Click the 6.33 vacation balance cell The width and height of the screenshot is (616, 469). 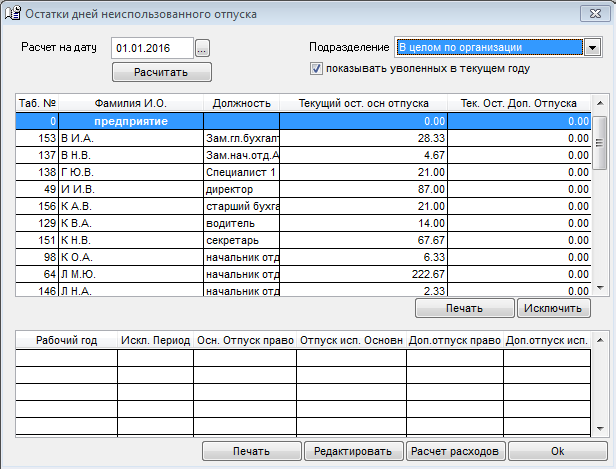pyautogui.click(x=363, y=257)
